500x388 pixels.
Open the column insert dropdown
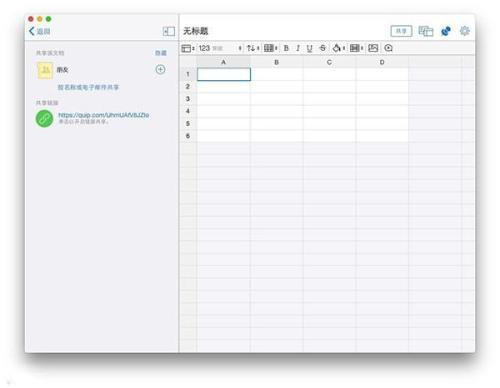click(356, 48)
